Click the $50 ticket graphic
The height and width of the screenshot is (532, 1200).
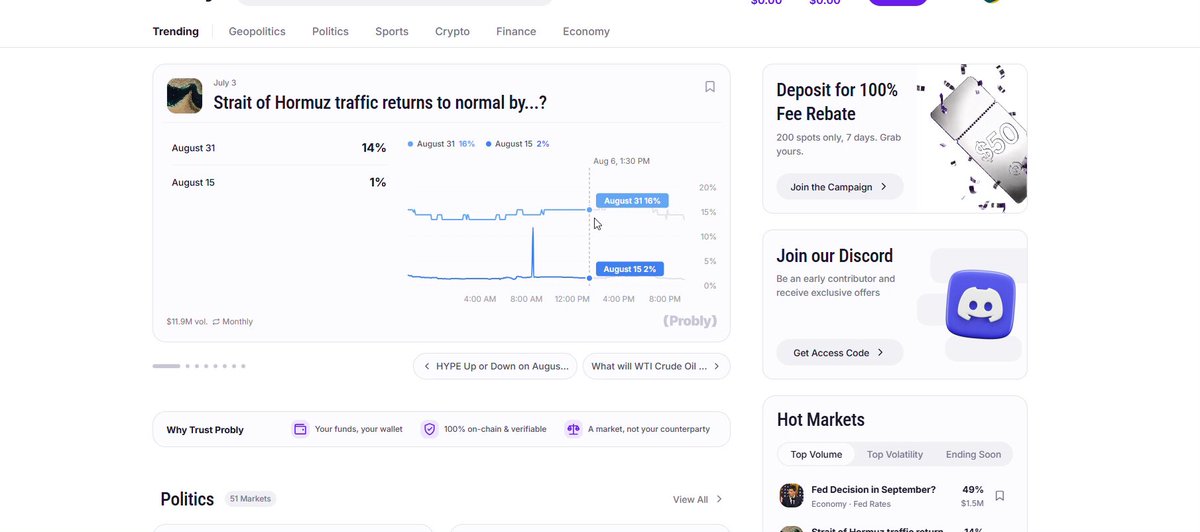(978, 138)
